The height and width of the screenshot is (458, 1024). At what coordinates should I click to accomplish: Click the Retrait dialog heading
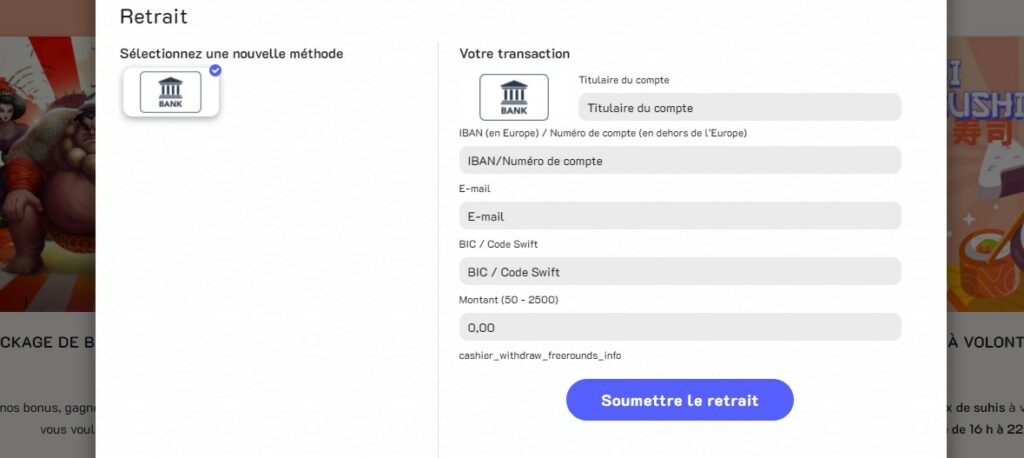153,17
